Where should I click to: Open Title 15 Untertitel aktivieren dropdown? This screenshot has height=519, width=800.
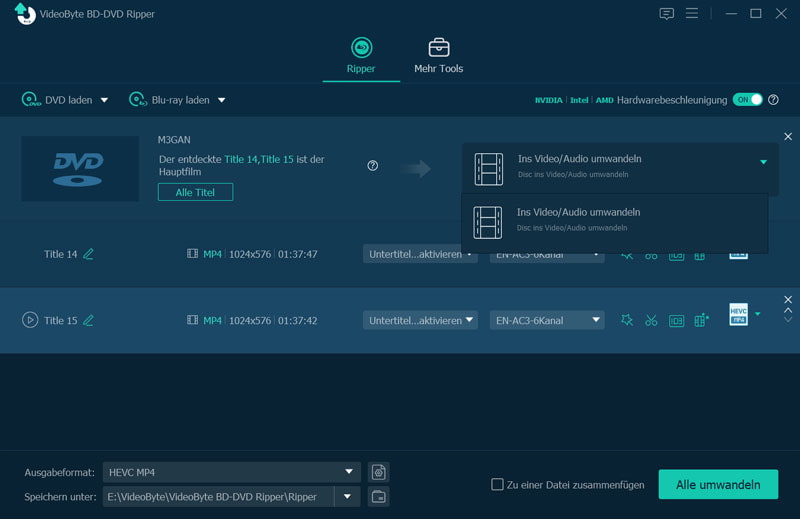pos(420,320)
